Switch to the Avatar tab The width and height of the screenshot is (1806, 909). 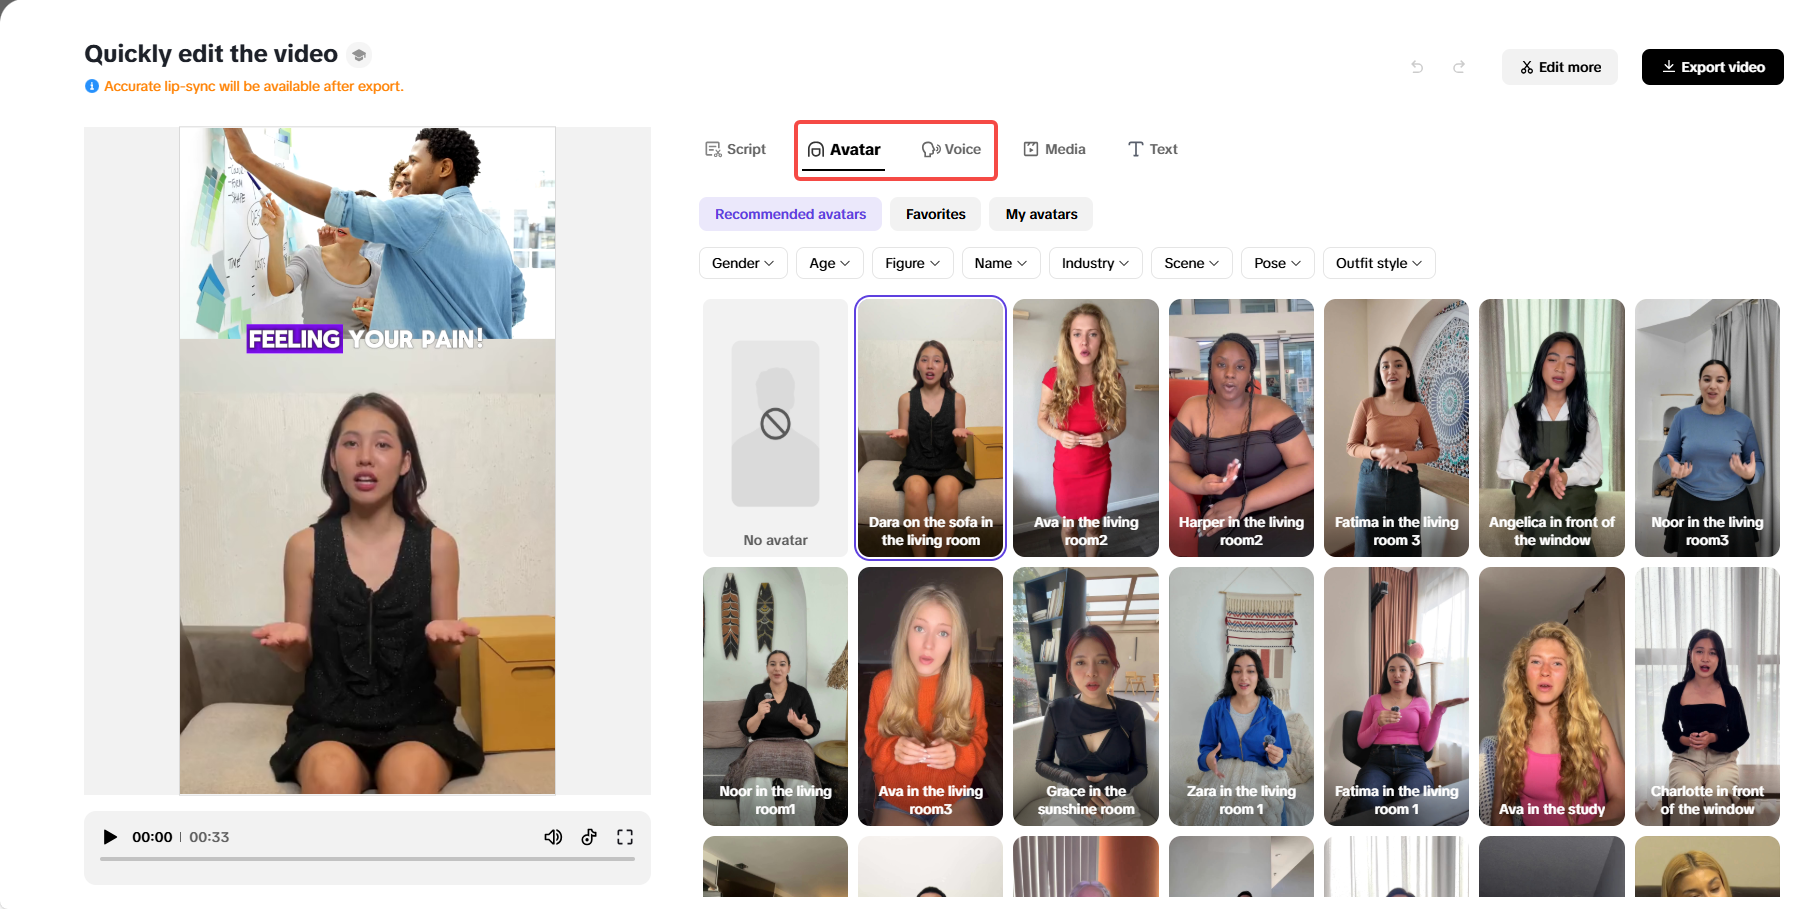click(843, 149)
